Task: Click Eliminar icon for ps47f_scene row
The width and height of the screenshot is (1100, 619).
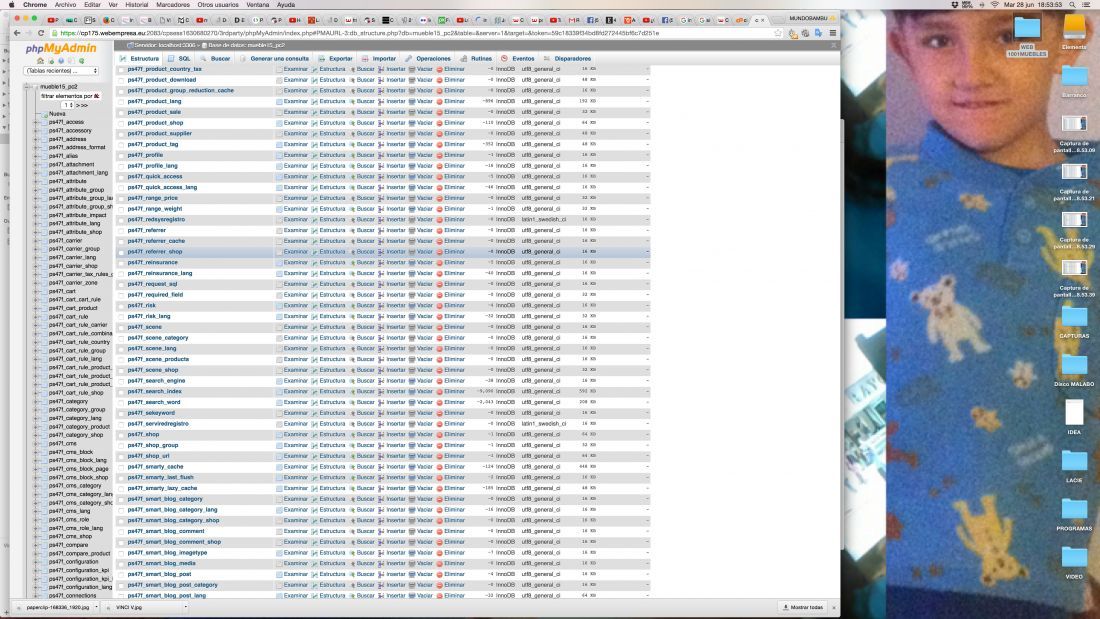Action: point(440,327)
